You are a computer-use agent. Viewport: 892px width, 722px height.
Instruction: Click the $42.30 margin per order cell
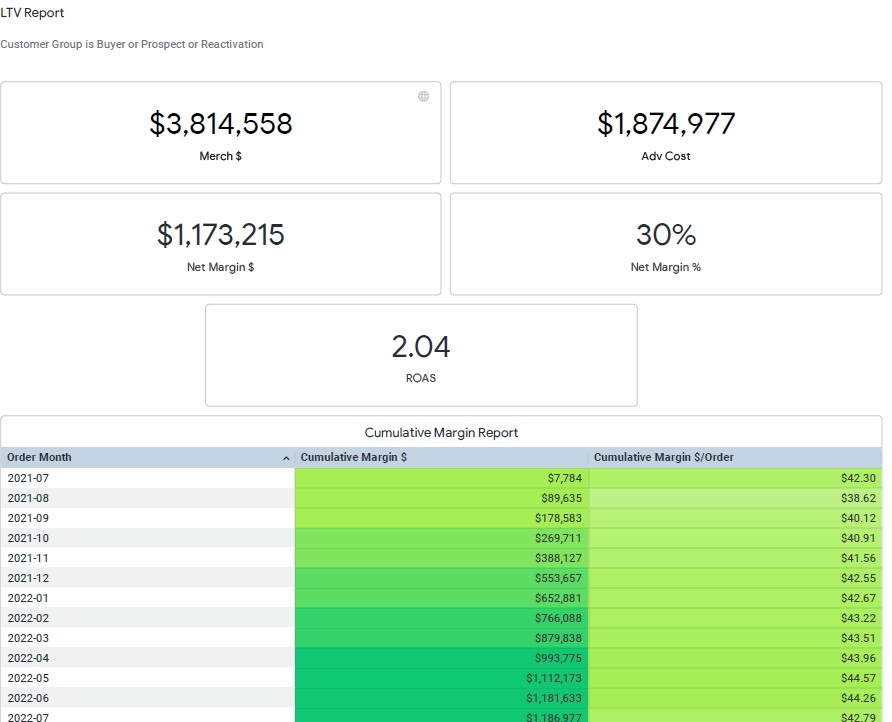(x=737, y=478)
